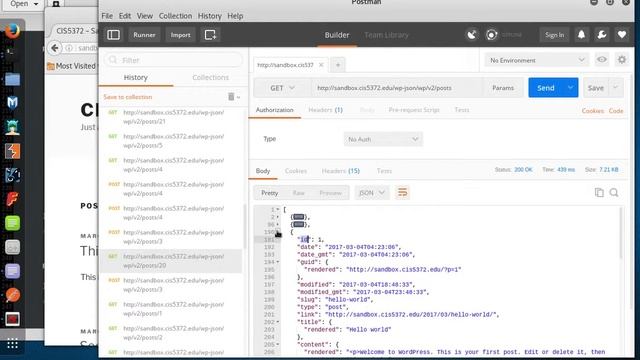Select the request Headers (1) tab
Image resolution: width=640 pixels, height=360 pixels.
(x=325, y=110)
